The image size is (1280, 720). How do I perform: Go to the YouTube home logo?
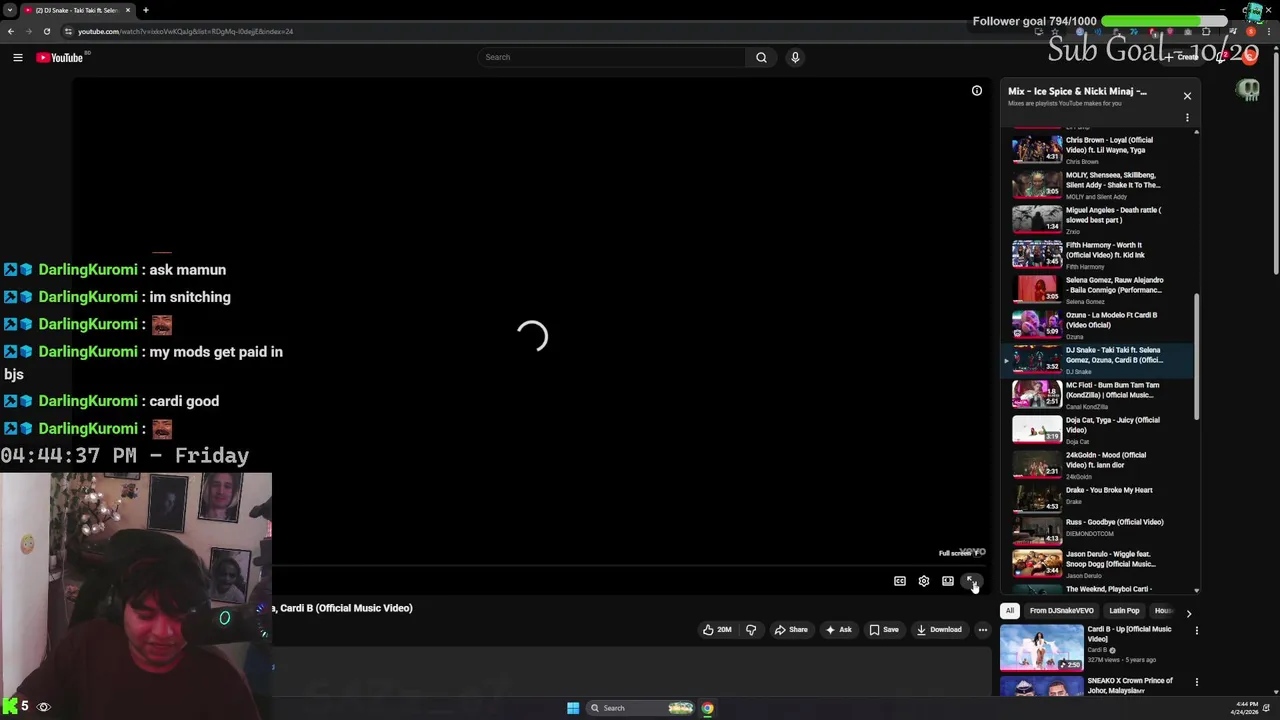(x=60, y=57)
